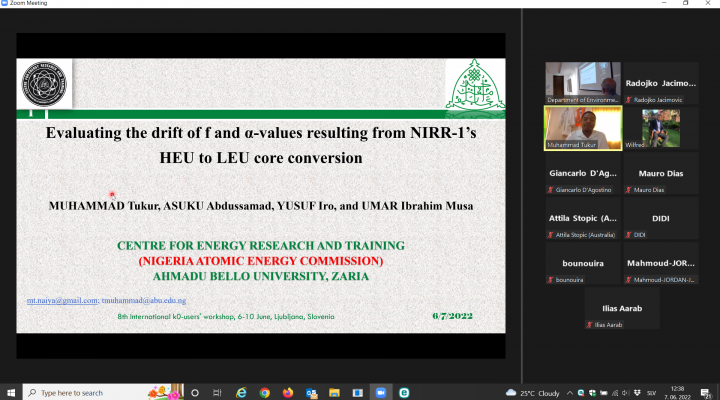Viewport: 720px width, 400px height.
Task: Open Dropbox icon in system tray
Action: tap(637, 393)
